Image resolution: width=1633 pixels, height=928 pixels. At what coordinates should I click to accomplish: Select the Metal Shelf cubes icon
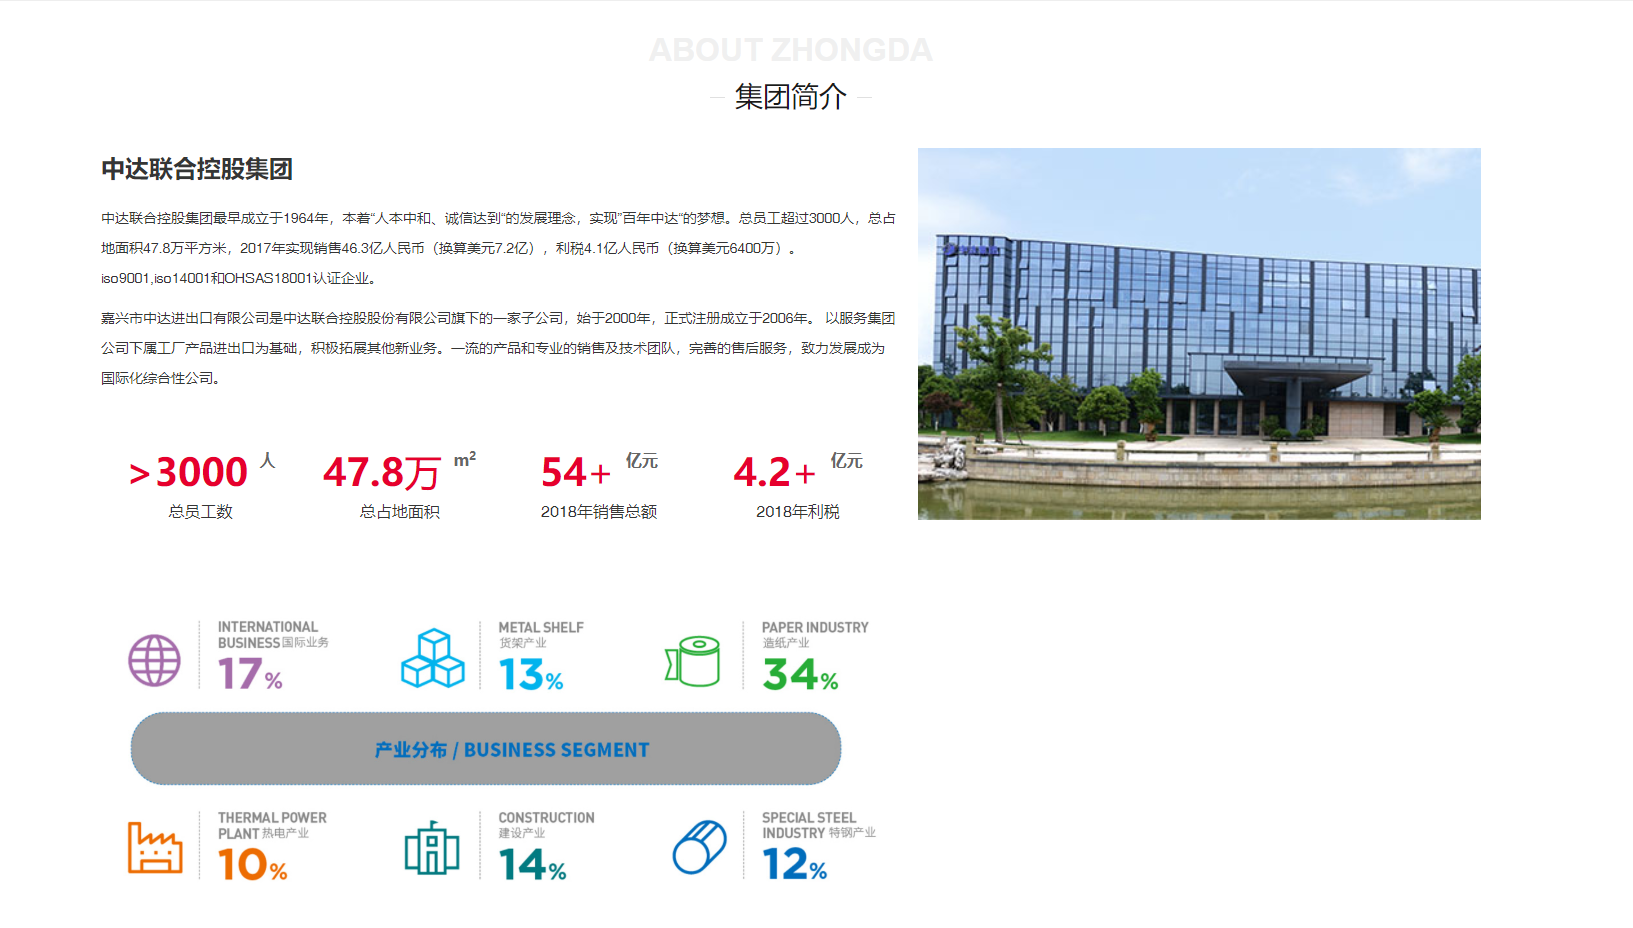pyautogui.click(x=433, y=659)
